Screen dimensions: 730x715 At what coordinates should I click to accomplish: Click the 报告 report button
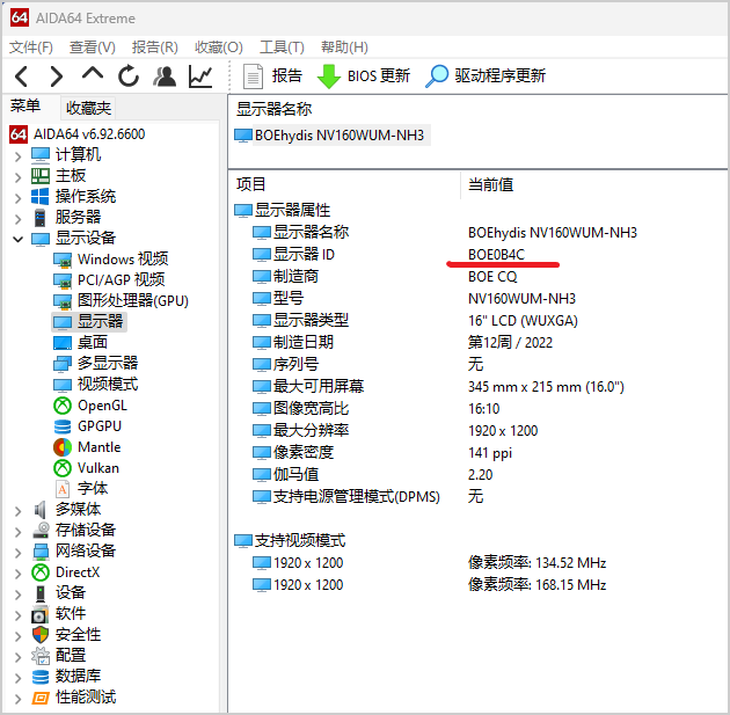coord(272,76)
